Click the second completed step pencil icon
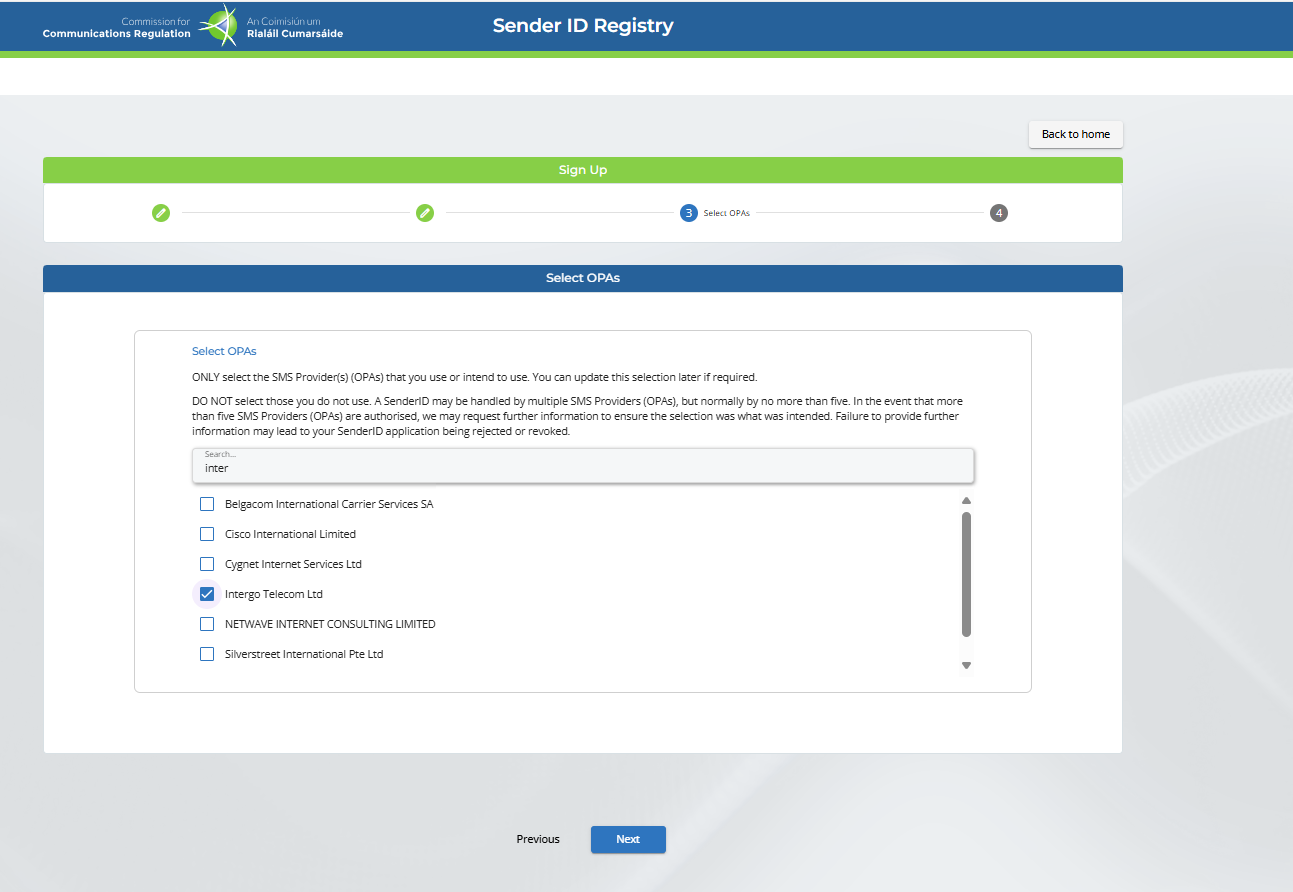1293x892 pixels. click(425, 213)
